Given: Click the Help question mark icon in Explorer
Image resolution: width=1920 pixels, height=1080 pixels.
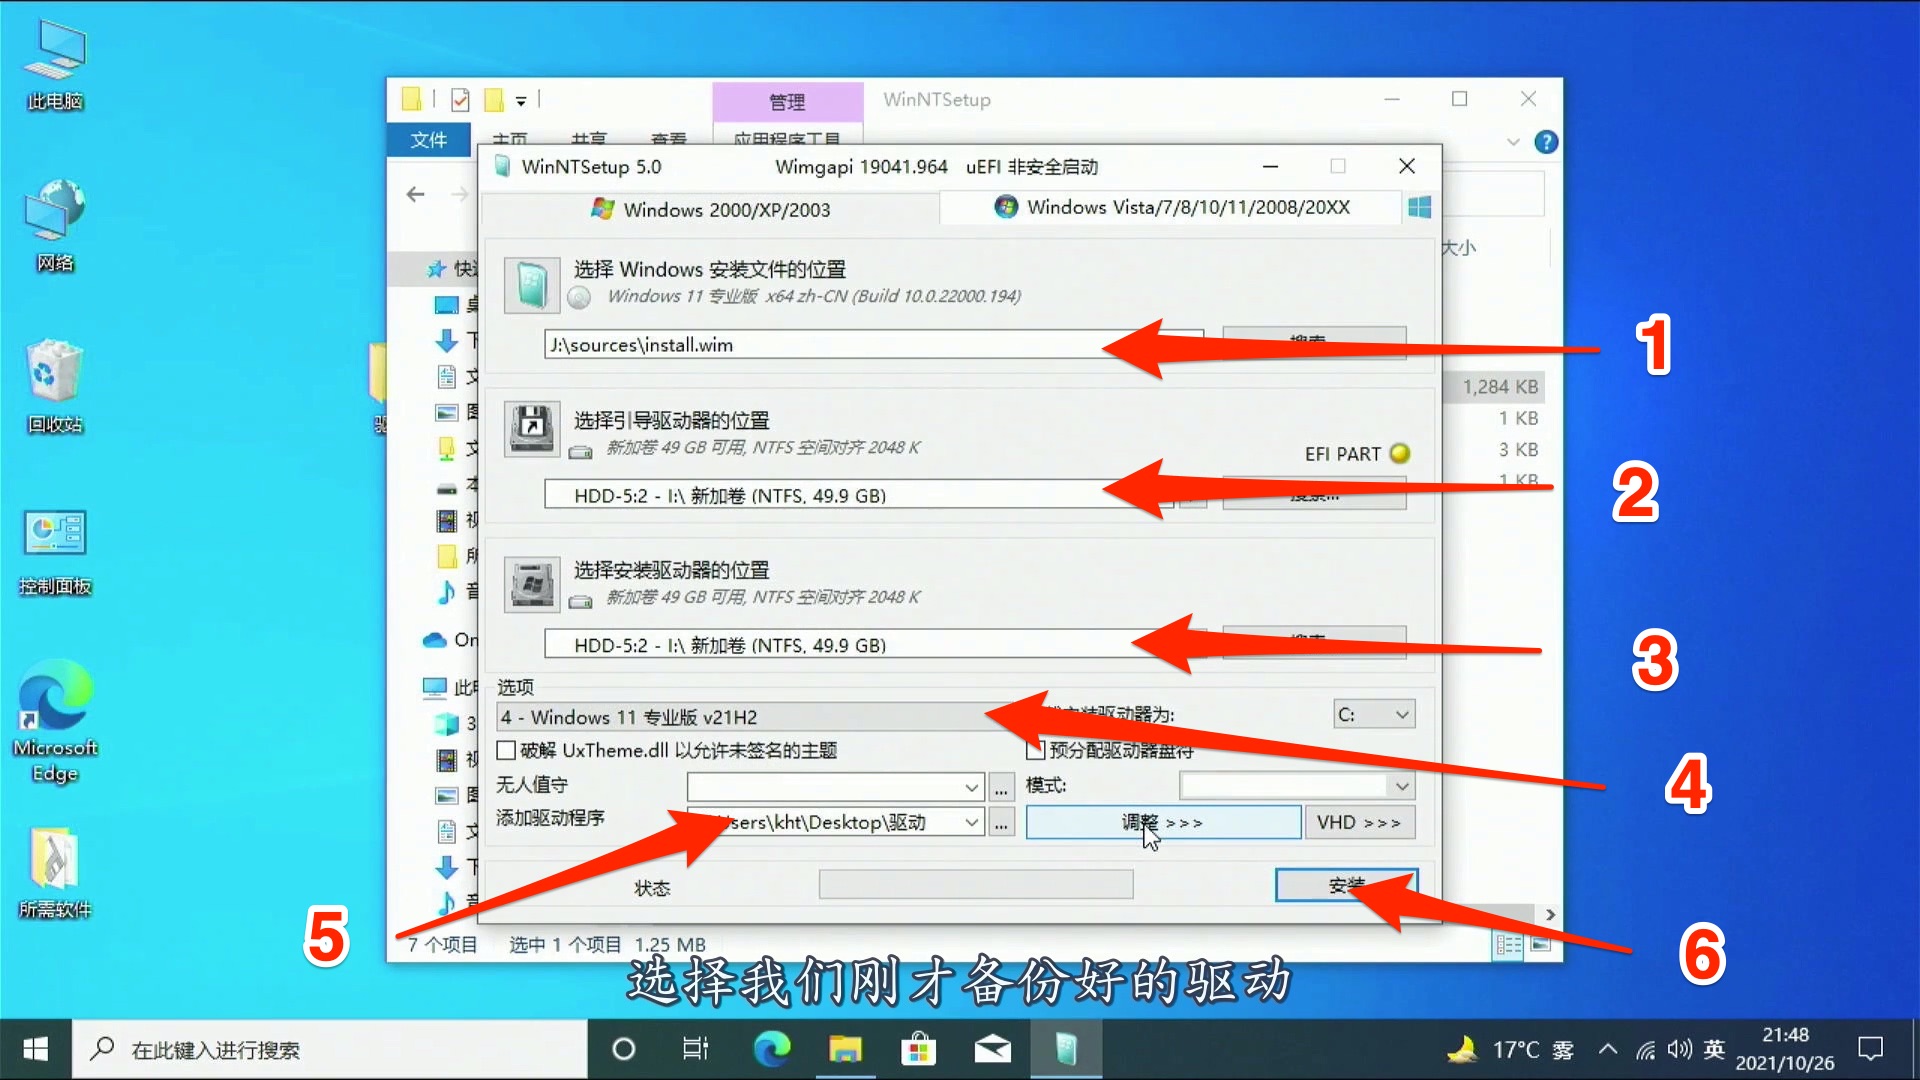Looking at the screenshot, I should (1546, 141).
